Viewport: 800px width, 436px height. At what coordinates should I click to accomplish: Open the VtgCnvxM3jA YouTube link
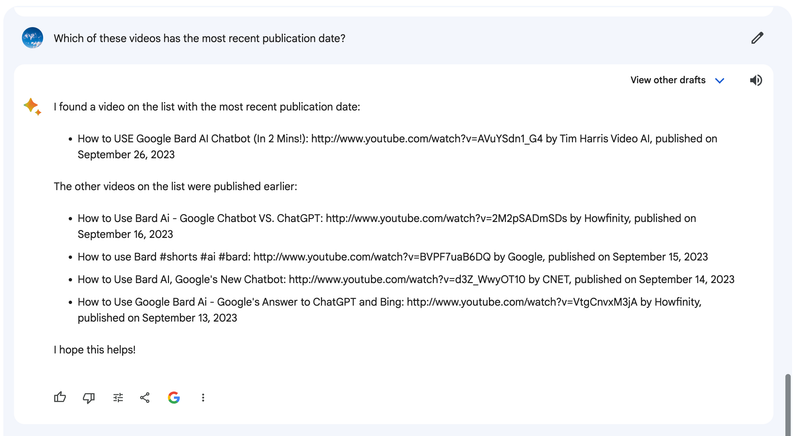click(x=522, y=302)
